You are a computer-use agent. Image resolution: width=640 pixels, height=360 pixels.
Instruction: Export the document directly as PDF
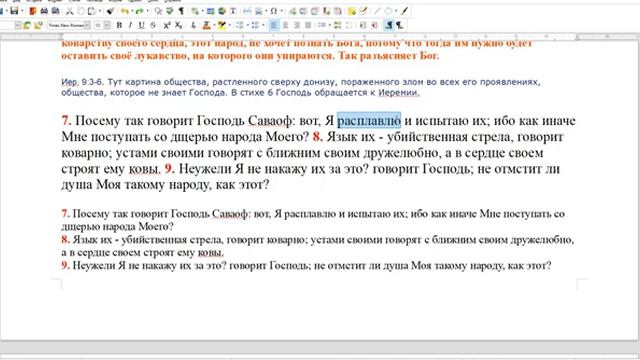pos(33,11)
